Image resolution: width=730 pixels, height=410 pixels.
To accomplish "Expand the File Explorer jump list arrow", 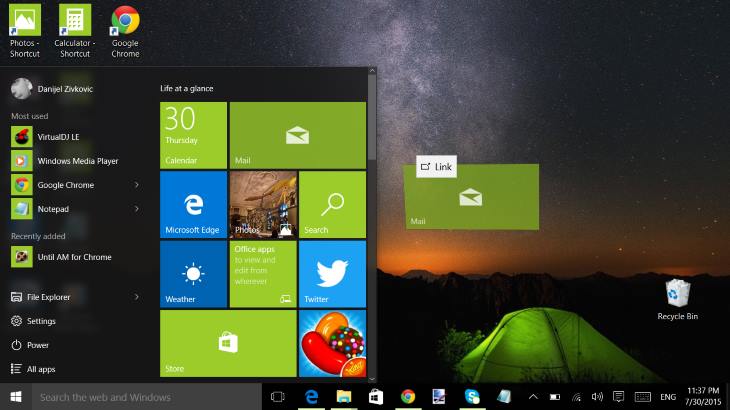I will pyautogui.click(x=136, y=297).
